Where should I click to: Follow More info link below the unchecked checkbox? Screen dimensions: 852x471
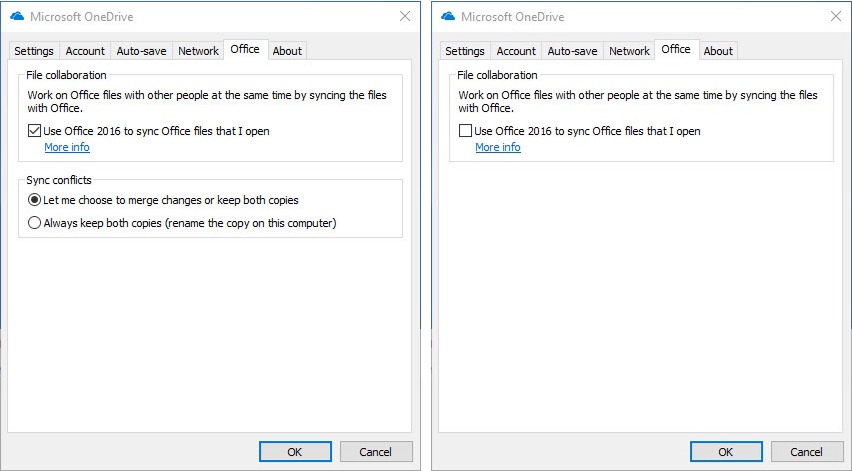tap(498, 147)
